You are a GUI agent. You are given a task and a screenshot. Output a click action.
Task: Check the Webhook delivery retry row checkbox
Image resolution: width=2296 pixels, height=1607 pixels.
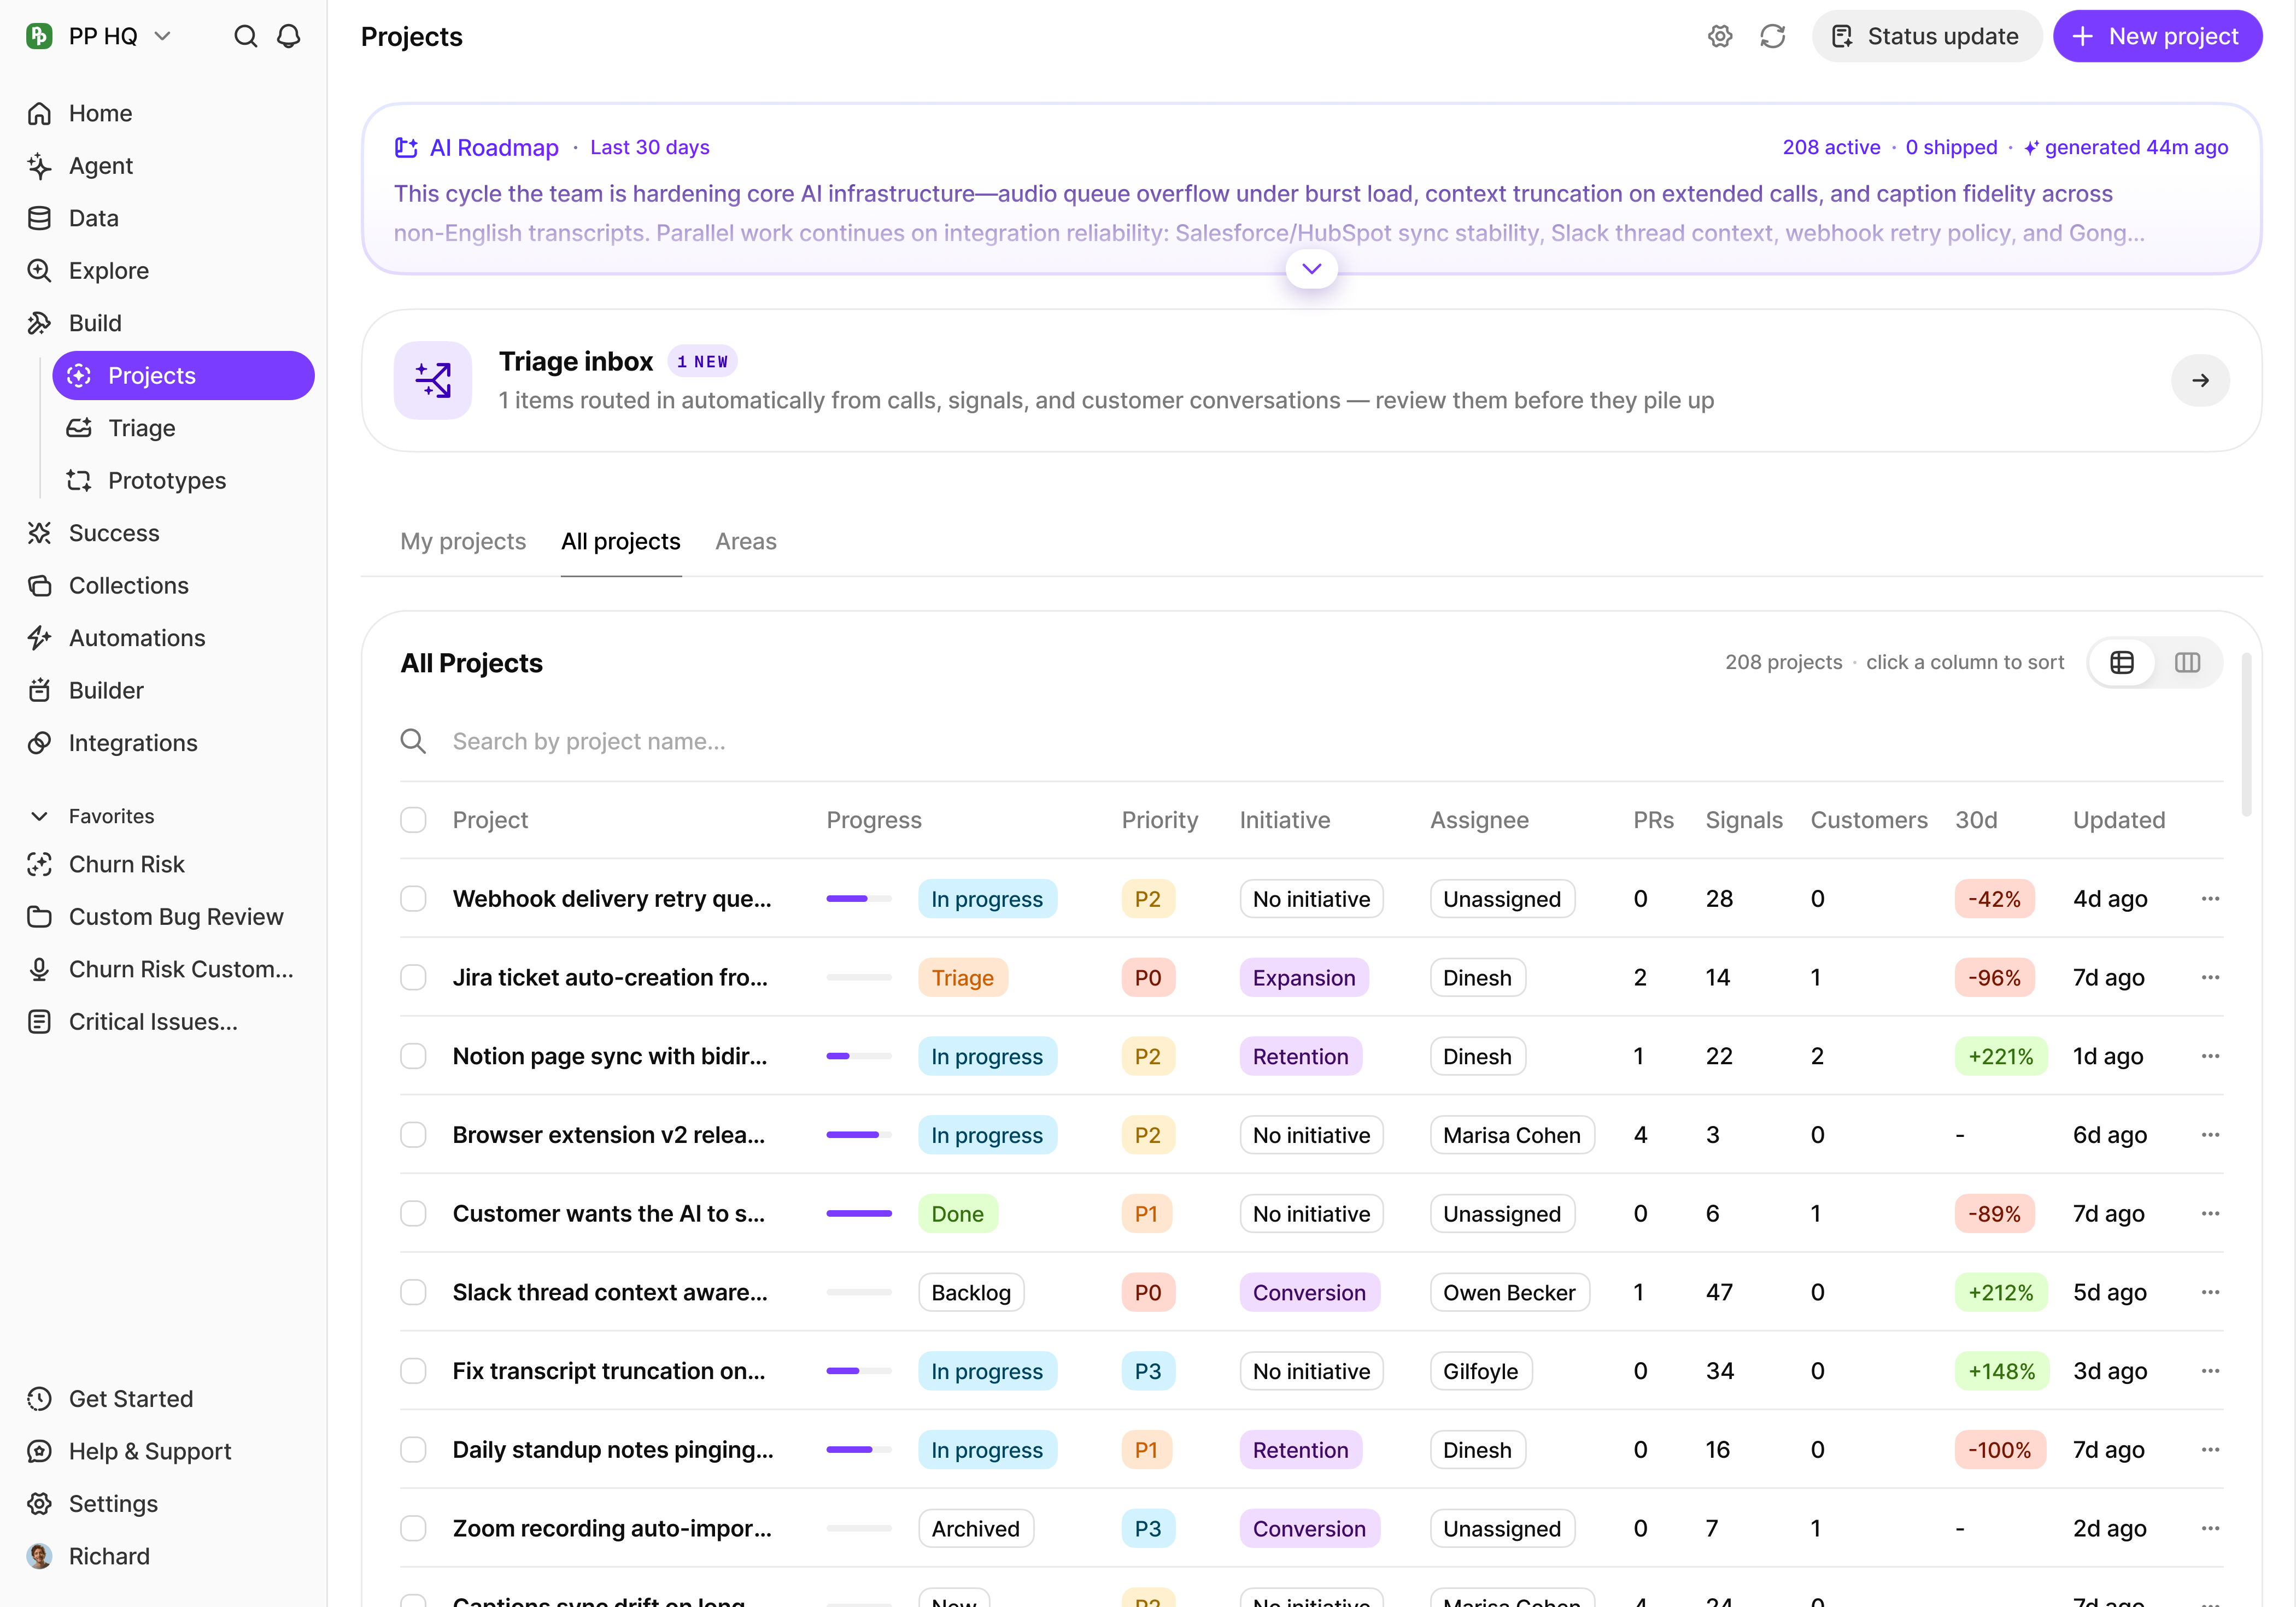pyautogui.click(x=413, y=899)
